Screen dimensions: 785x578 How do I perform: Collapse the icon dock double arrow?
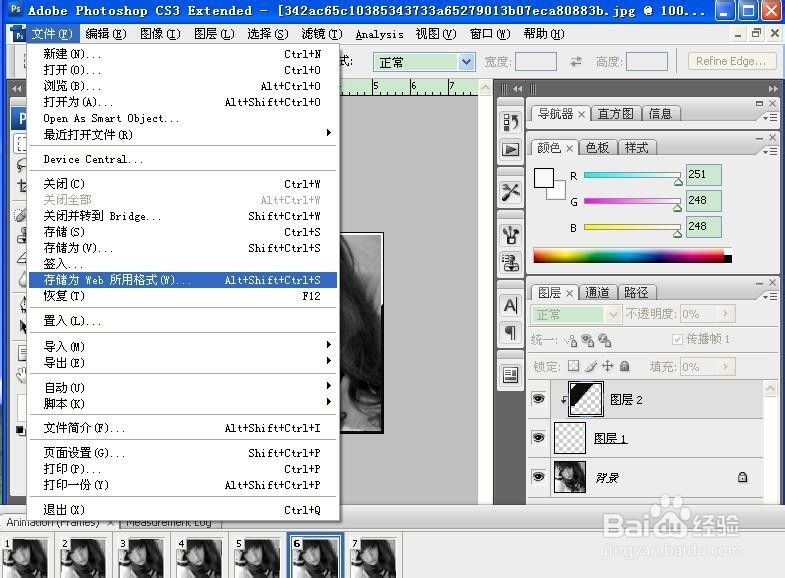point(517,89)
